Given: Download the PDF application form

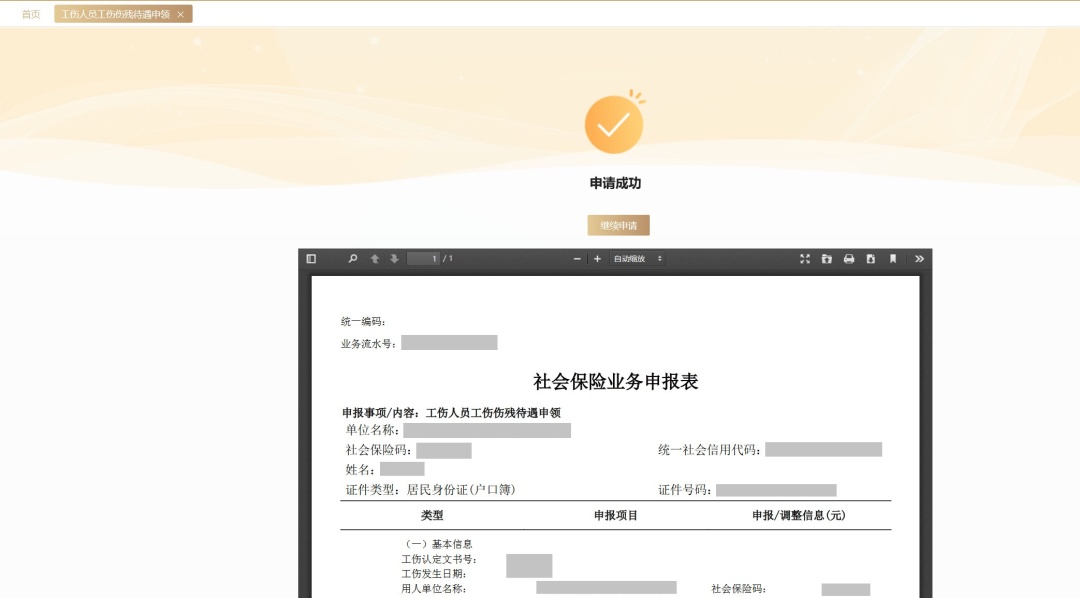Looking at the screenshot, I should tap(871, 259).
